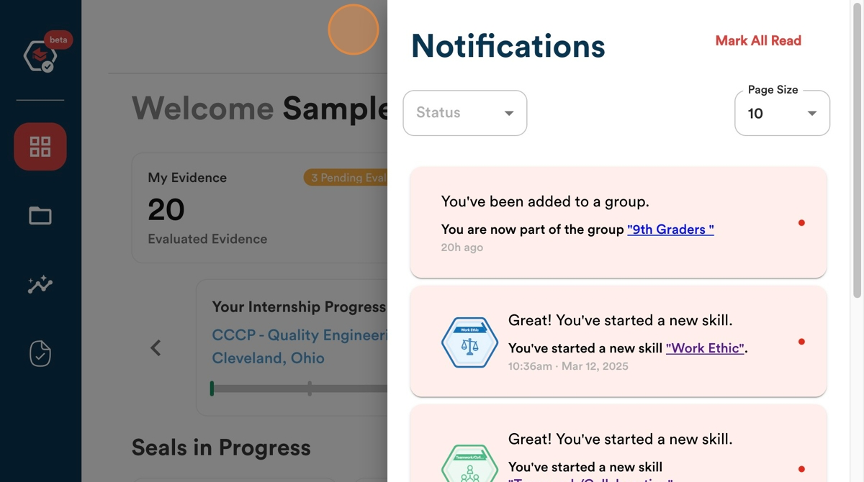Viewport: 864px width, 482px height.
Task: Click the orange highlighted circle icon at top
Action: [x=353, y=30]
